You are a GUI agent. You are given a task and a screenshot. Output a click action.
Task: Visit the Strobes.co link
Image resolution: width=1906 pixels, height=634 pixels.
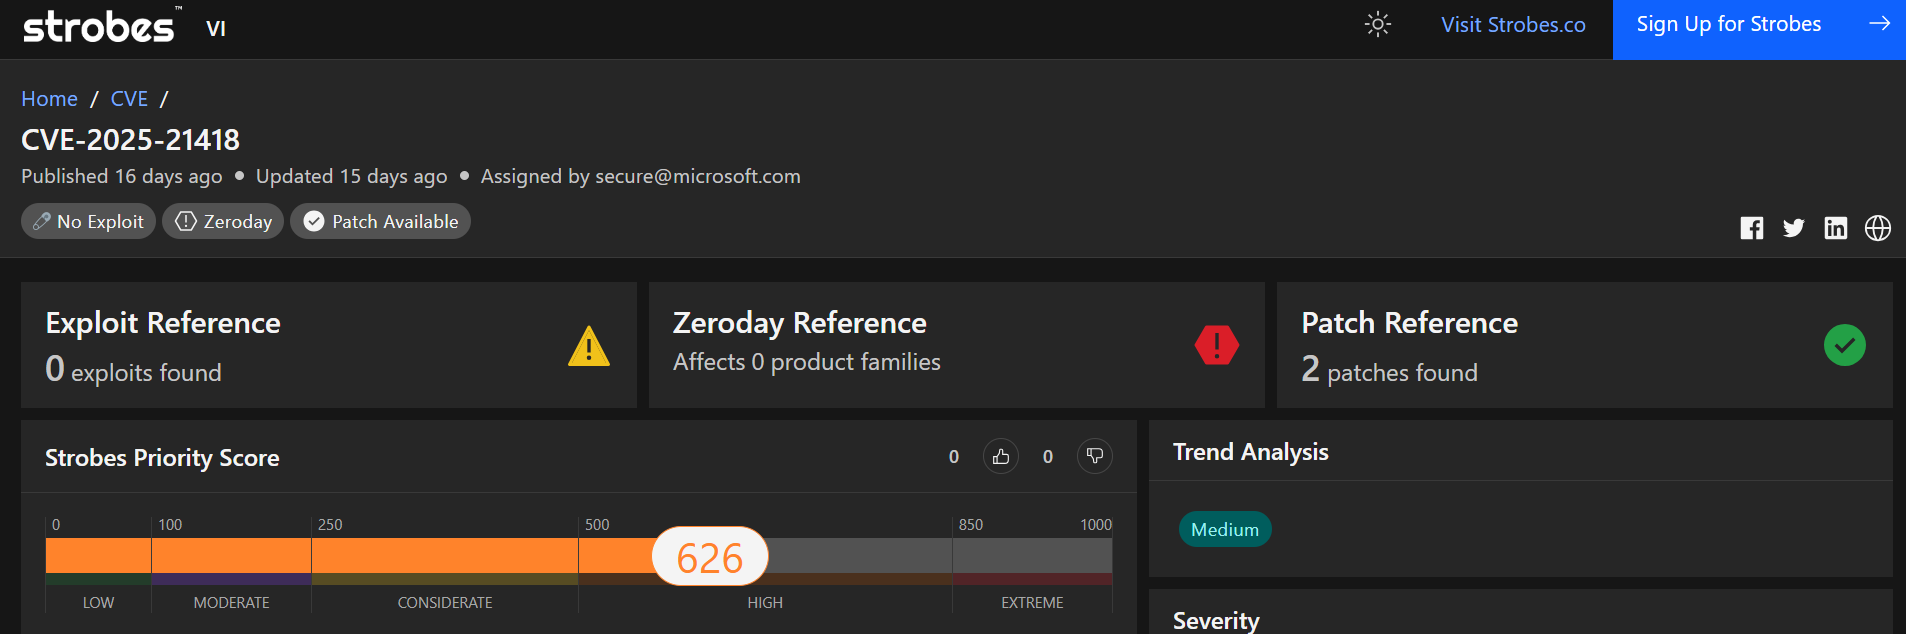1513,25
